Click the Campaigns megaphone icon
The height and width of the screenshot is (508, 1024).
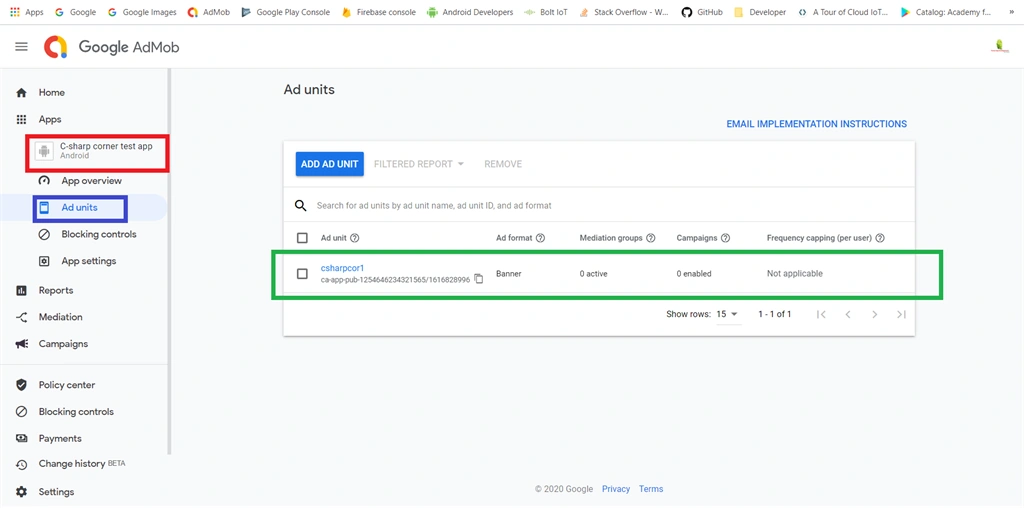pyautogui.click(x=22, y=344)
